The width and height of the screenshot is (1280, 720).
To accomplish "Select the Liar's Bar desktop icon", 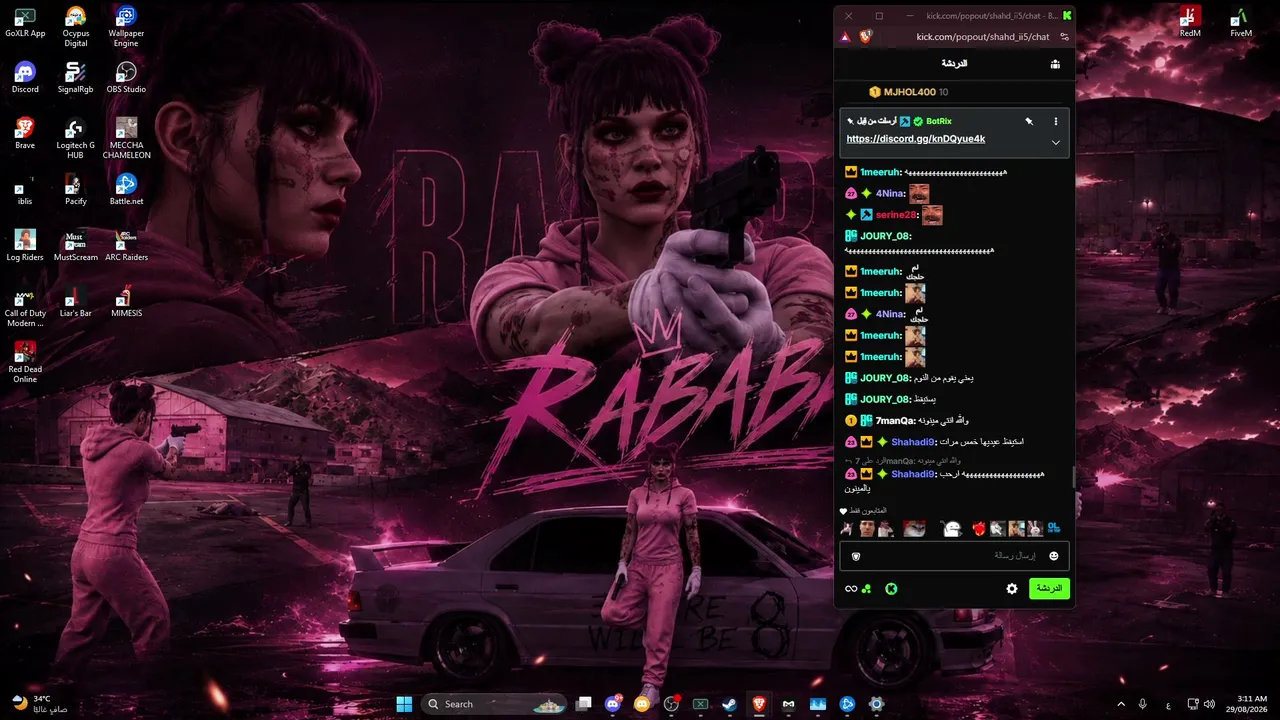I will [x=75, y=302].
